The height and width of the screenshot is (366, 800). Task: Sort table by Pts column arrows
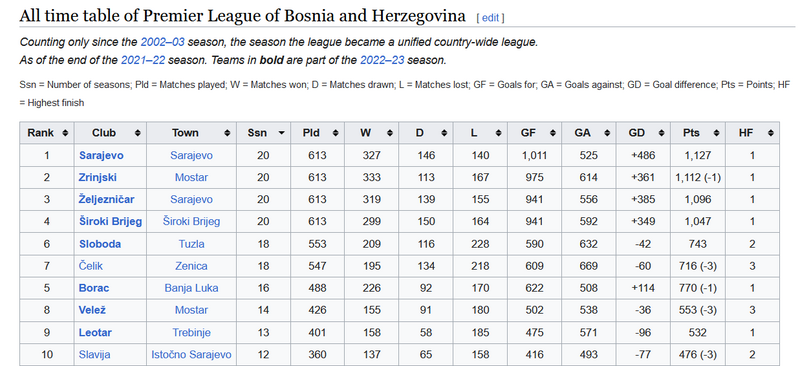pos(716,133)
